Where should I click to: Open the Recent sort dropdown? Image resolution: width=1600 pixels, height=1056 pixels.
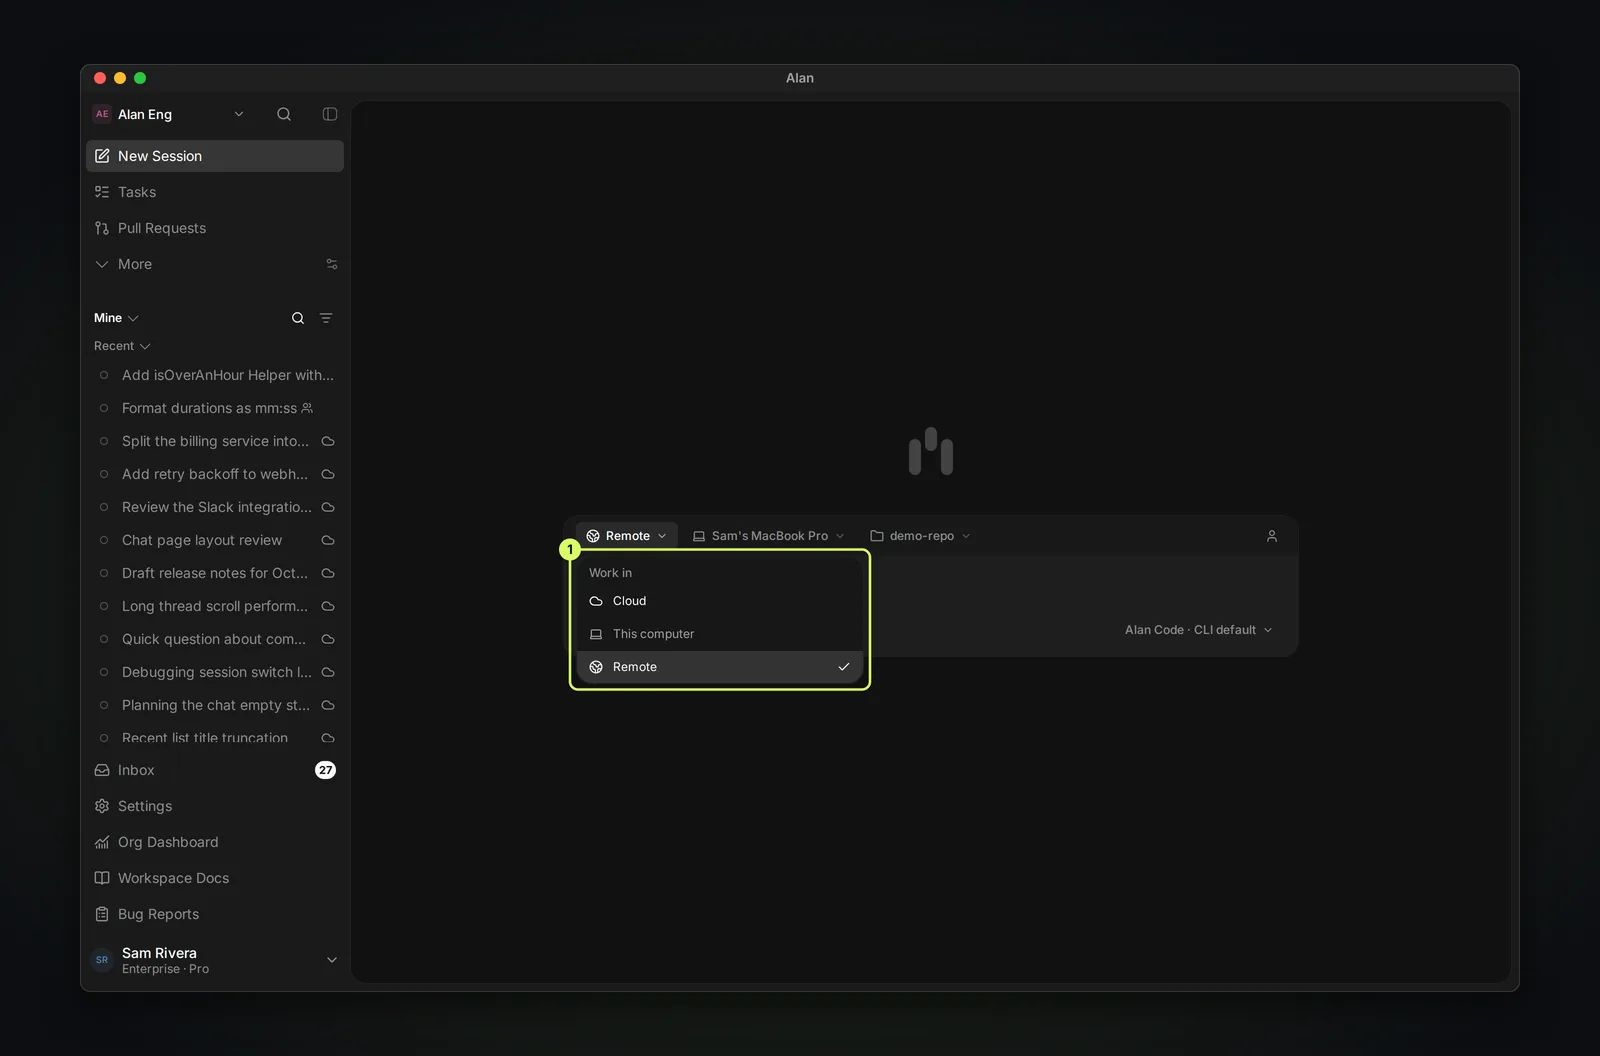pos(122,346)
